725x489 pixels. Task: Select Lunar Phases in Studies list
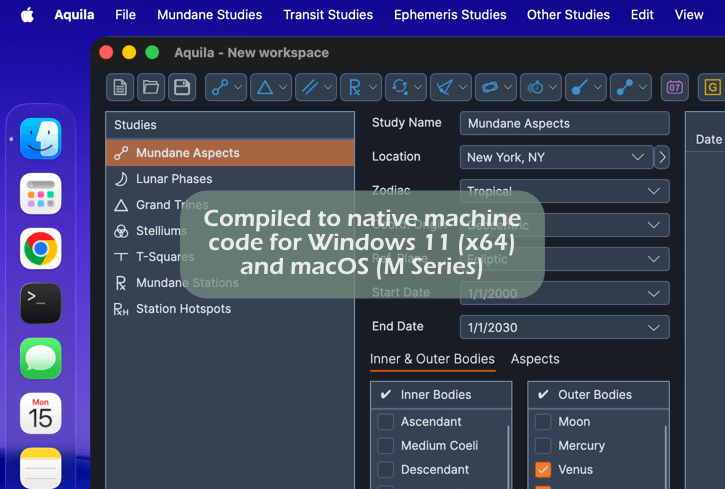point(174,179)
